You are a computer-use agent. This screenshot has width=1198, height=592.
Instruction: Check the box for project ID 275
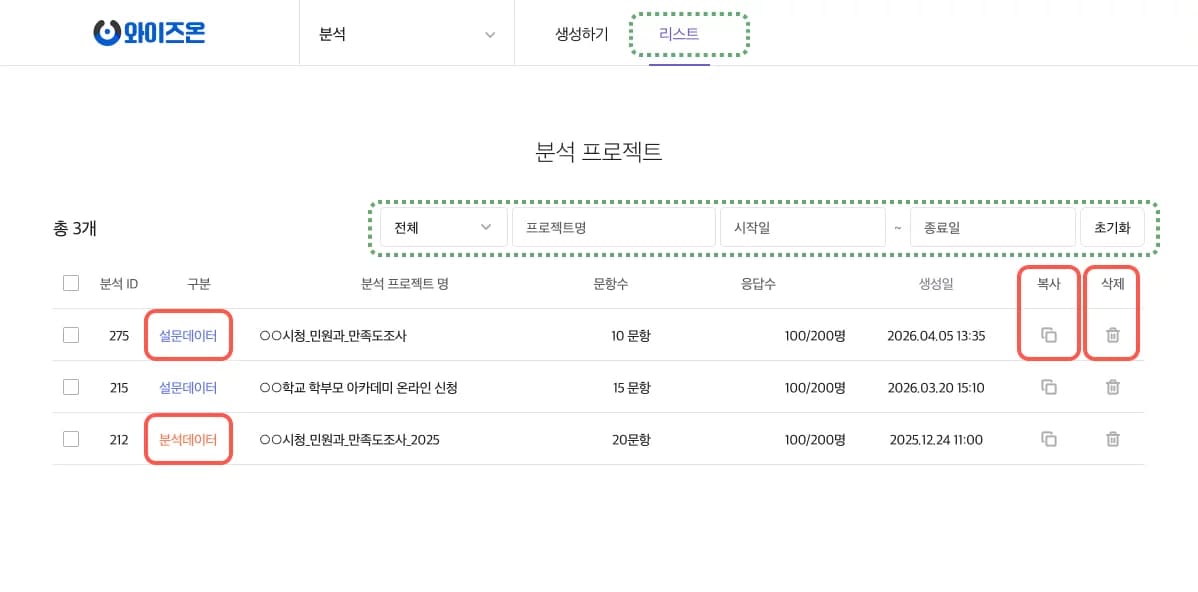(x=71, y=335)
